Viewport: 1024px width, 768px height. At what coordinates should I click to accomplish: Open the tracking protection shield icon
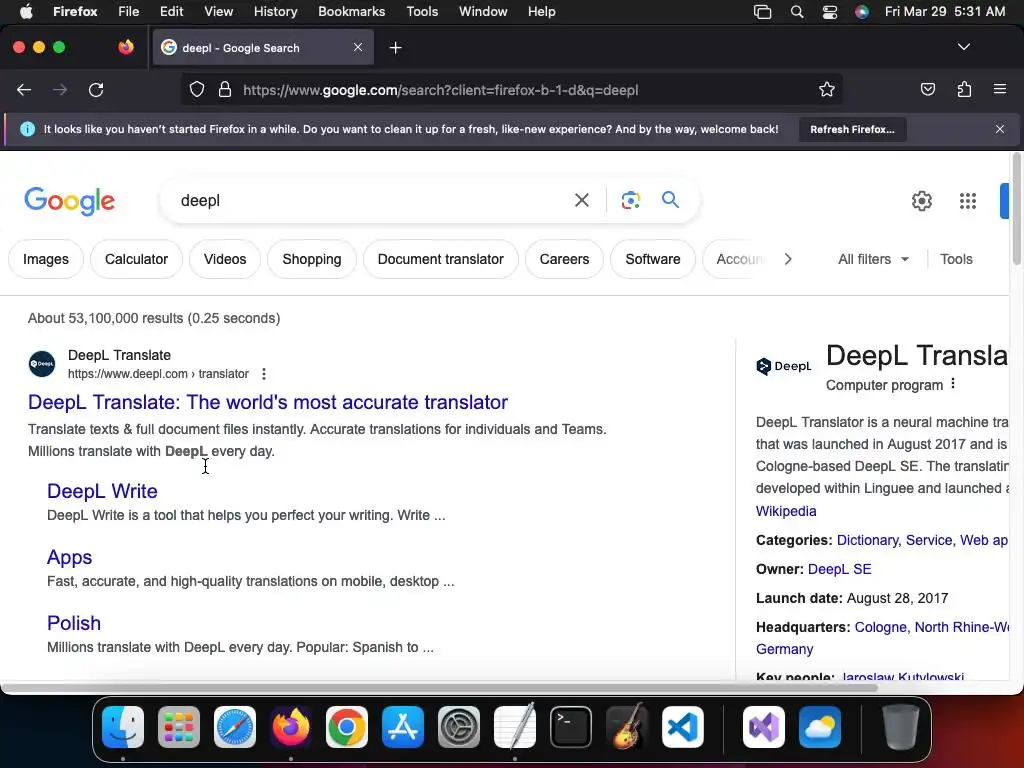coord(197,89)
